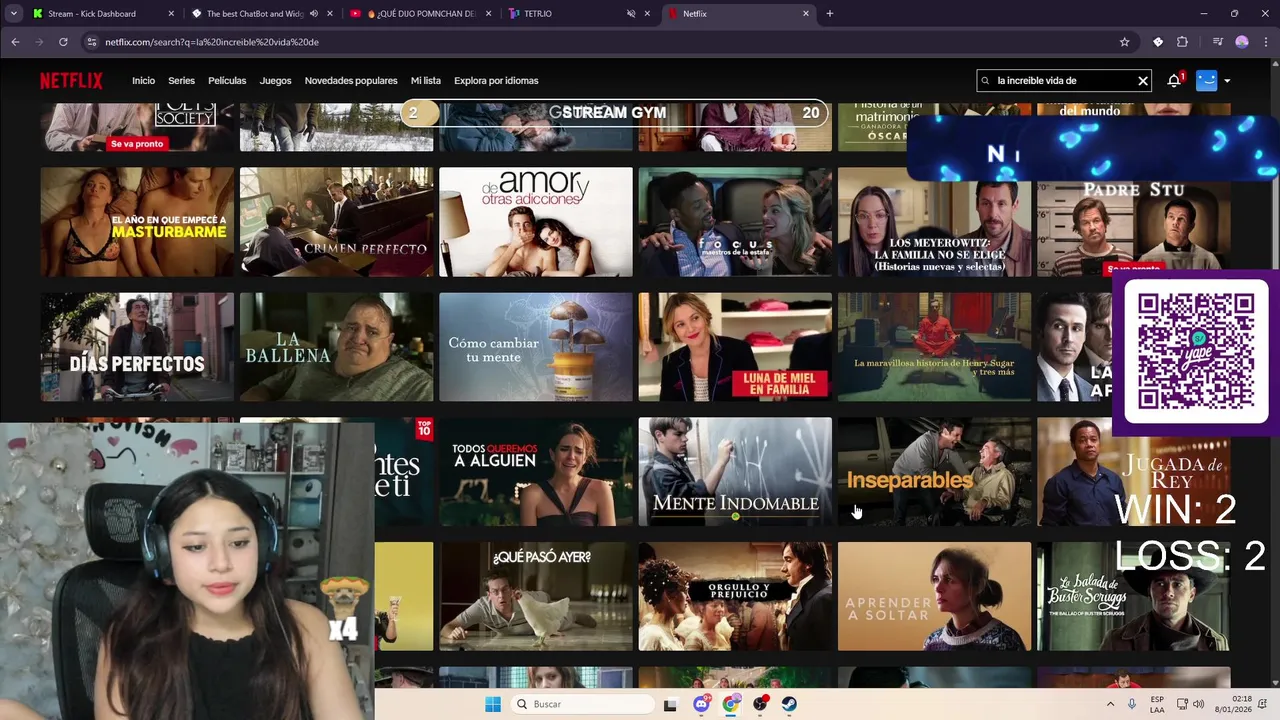Open Luna de miel en familia

pos(735,347)
